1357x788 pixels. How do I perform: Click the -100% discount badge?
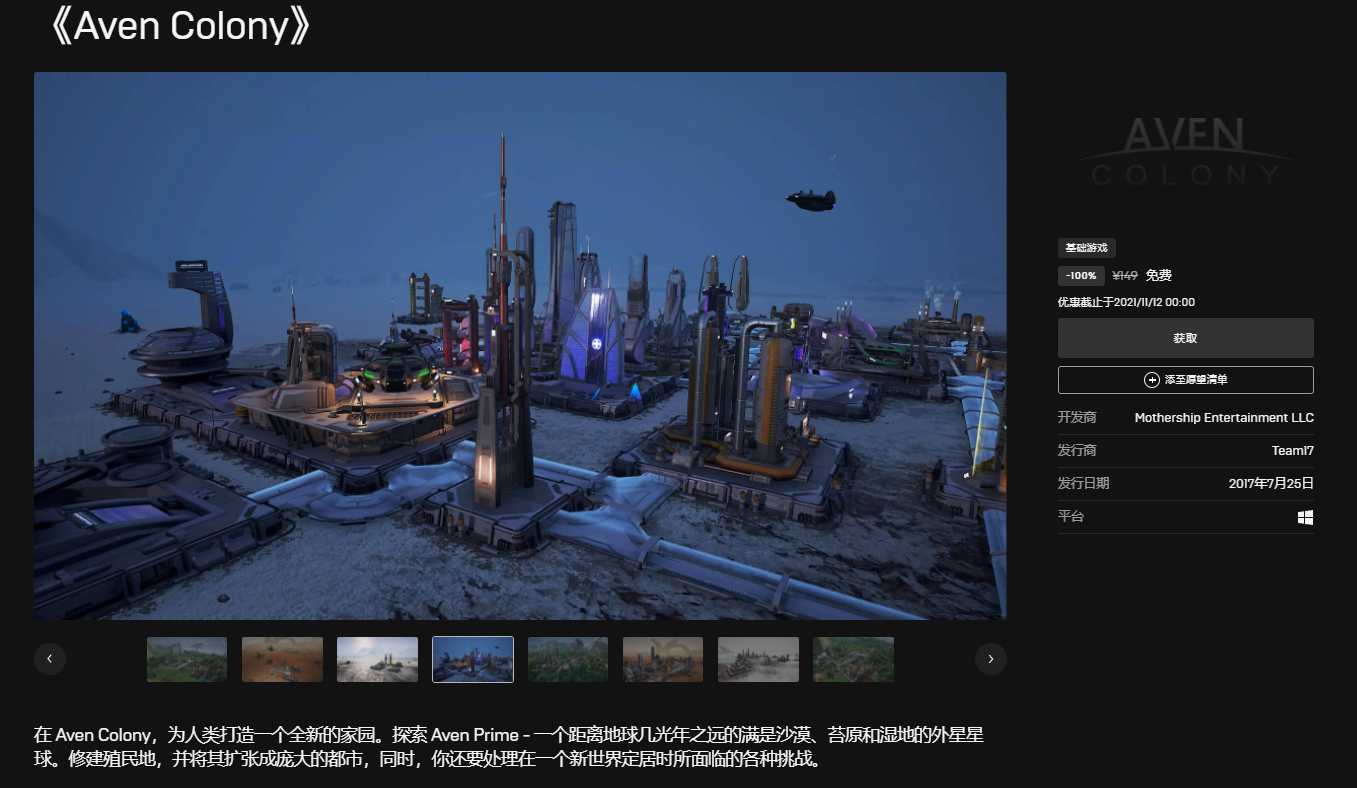(x=1081, y=275)
